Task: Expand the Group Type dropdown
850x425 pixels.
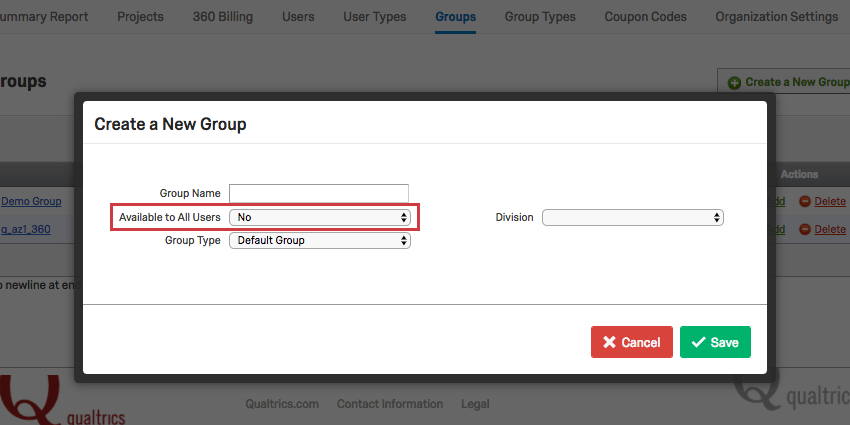Action: coord(320,240)
